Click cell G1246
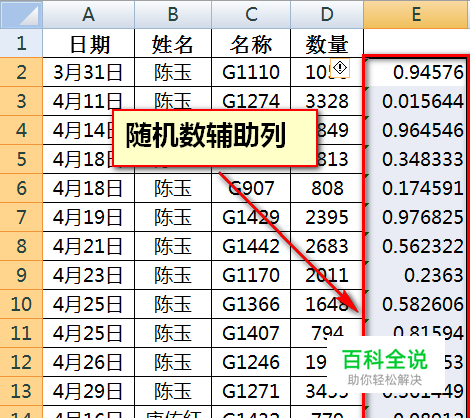This screenshot has width=470, height=418. [x=251, y=362]
